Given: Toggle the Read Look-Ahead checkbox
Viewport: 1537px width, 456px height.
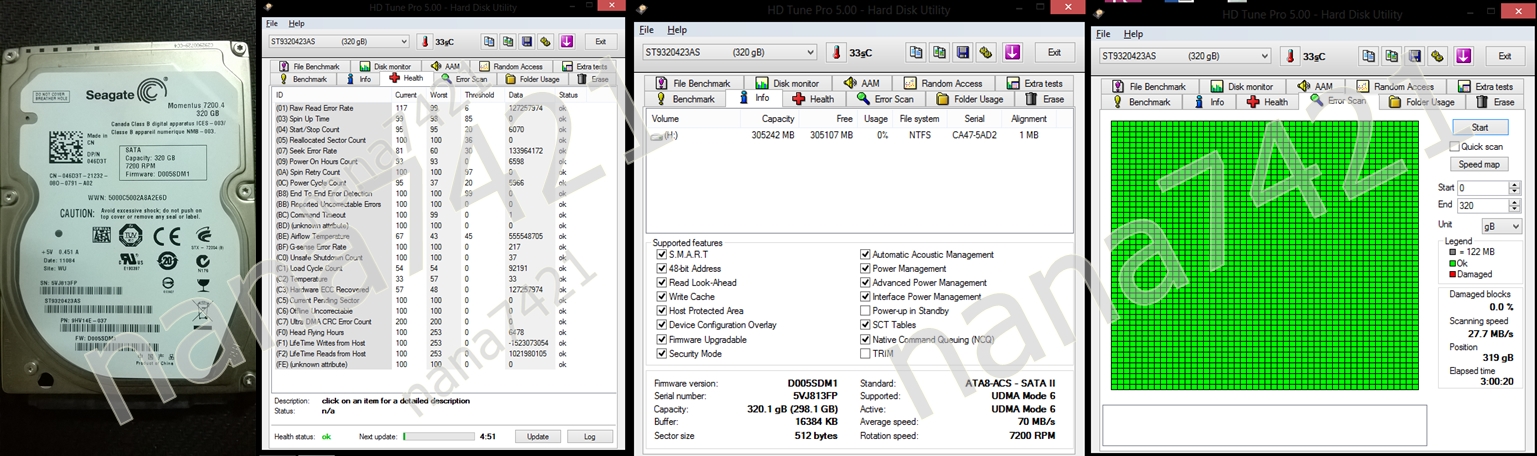Looking at the screenshot, I should pyautogui.click(x=661, y=282).
